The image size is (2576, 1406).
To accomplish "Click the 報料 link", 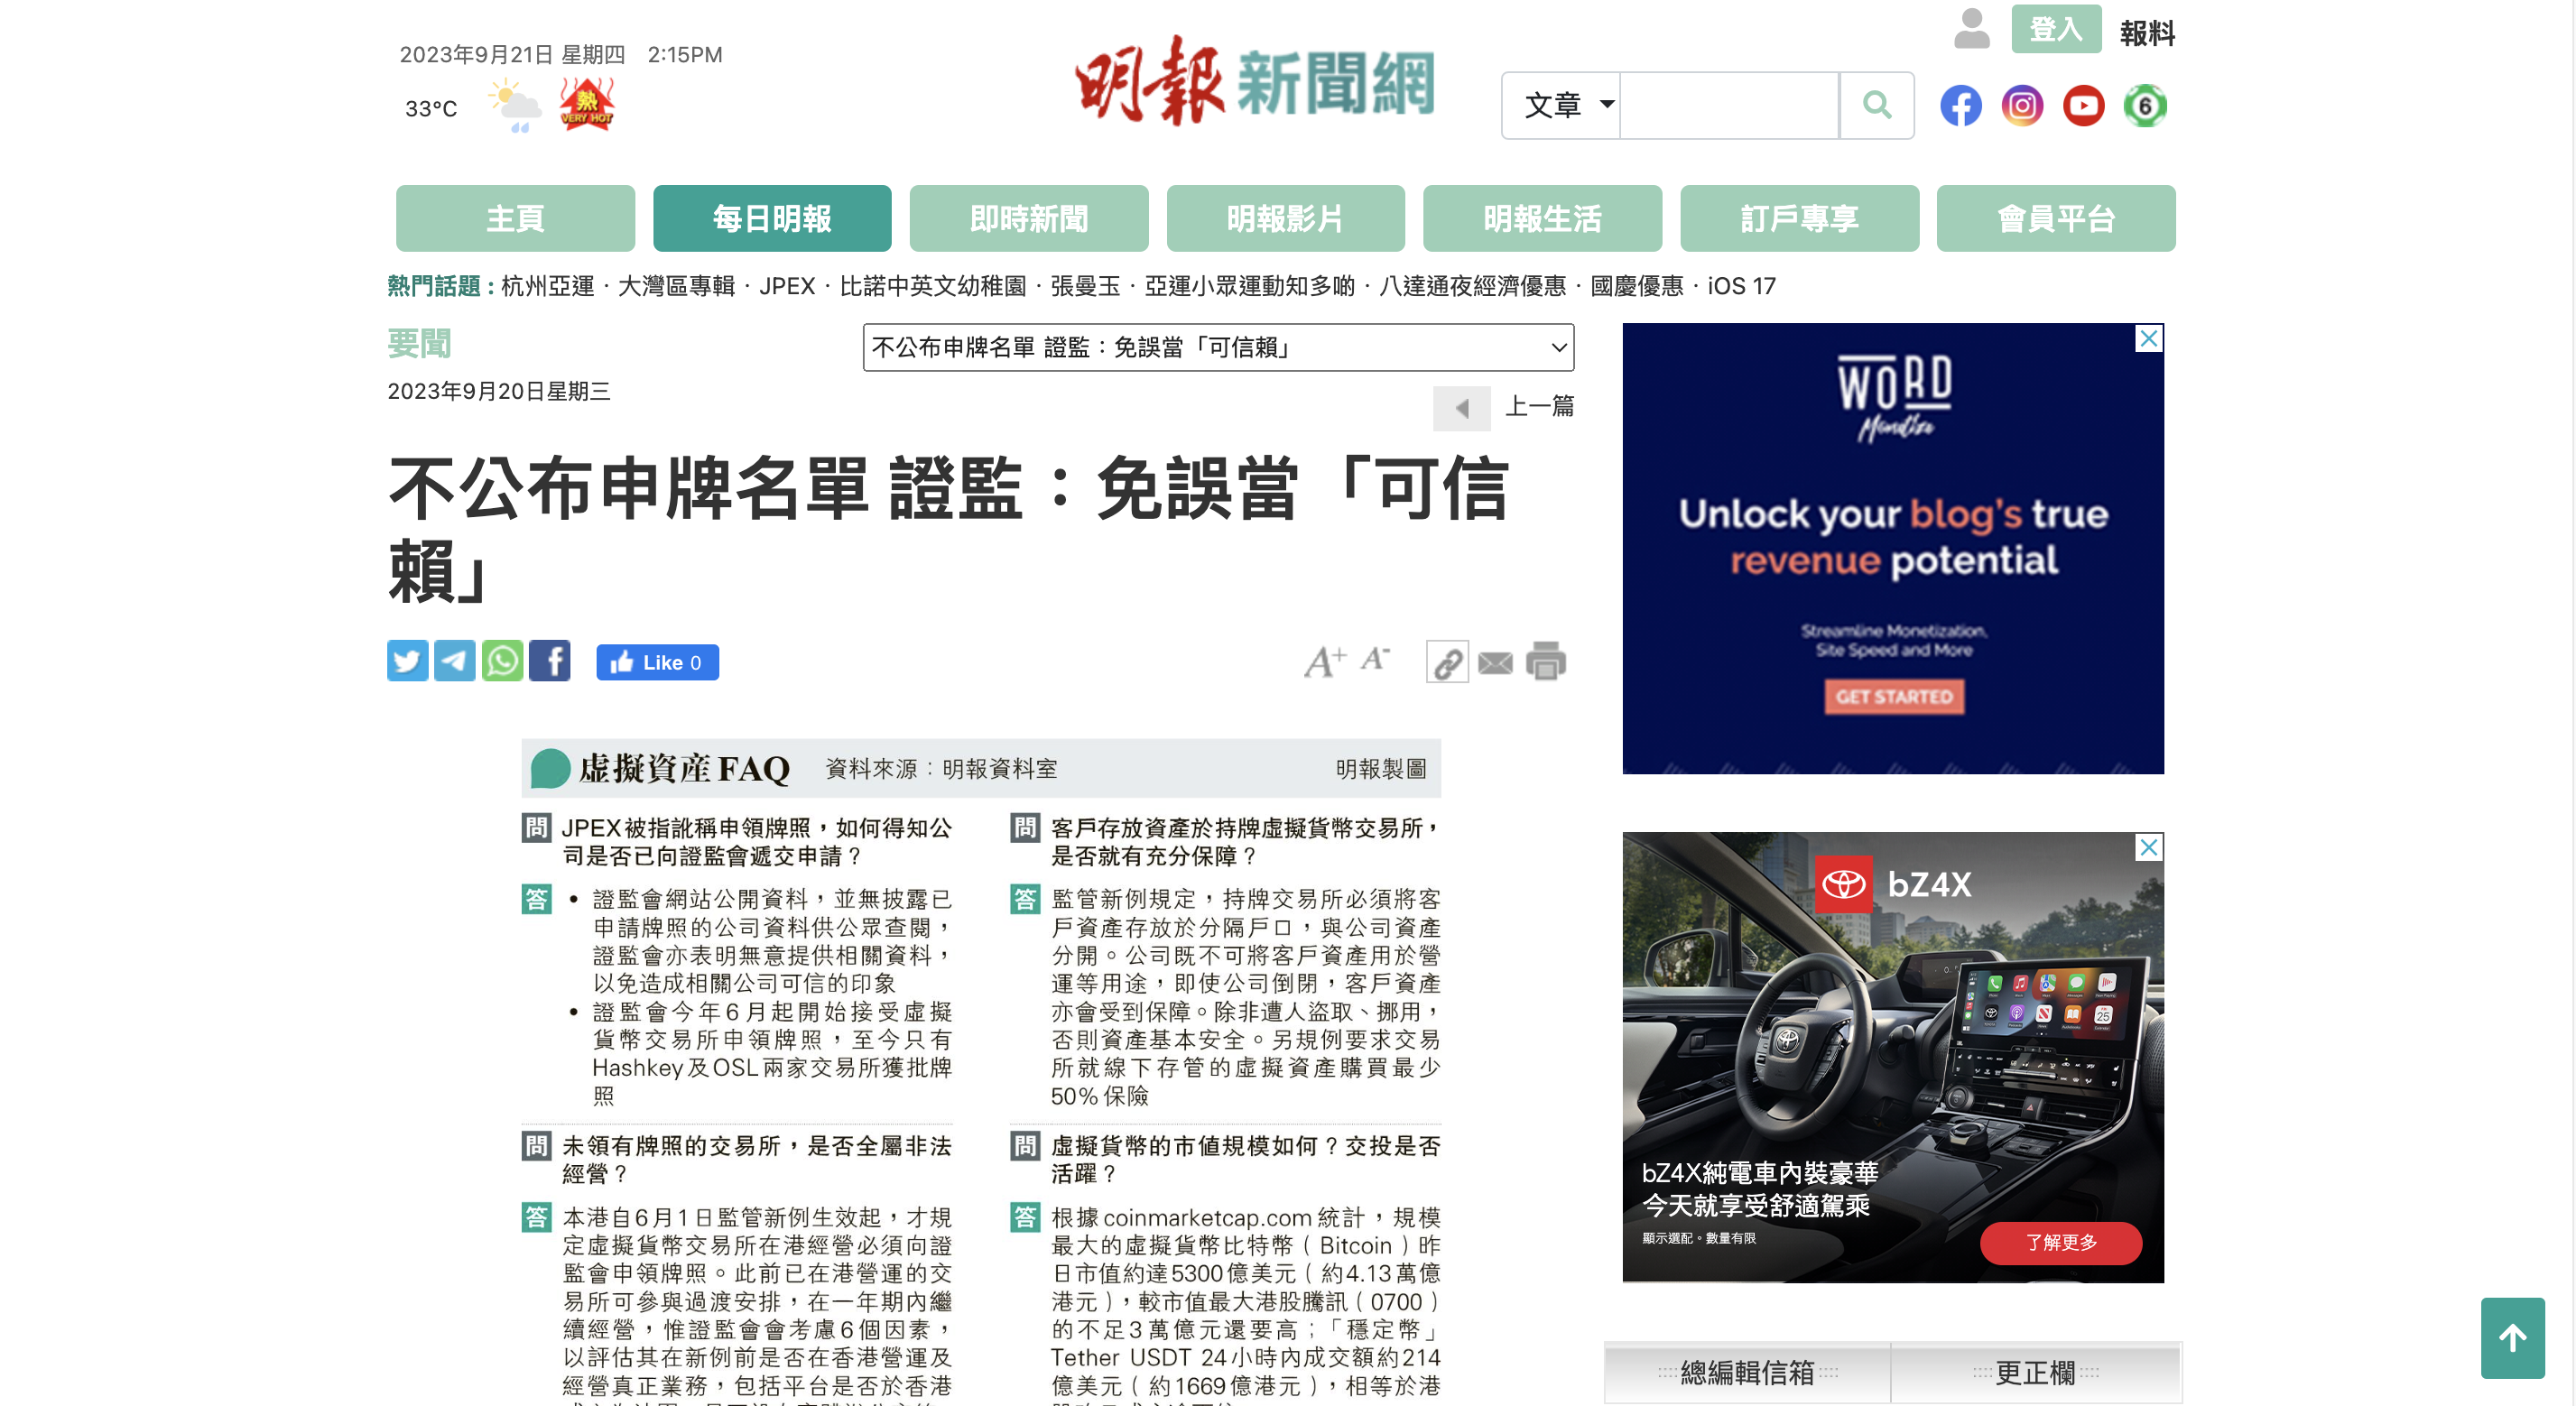I will pos(2147,33).
